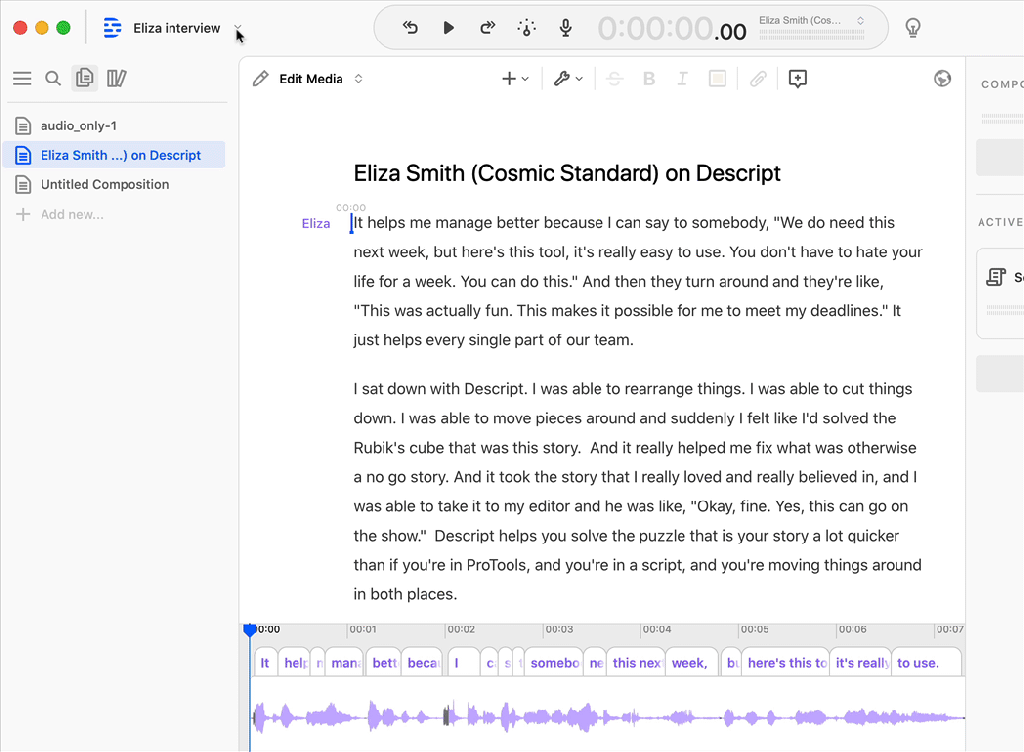Toggle strikethrough formatting
Screen dimensions: 1024x752
(615, 79)
